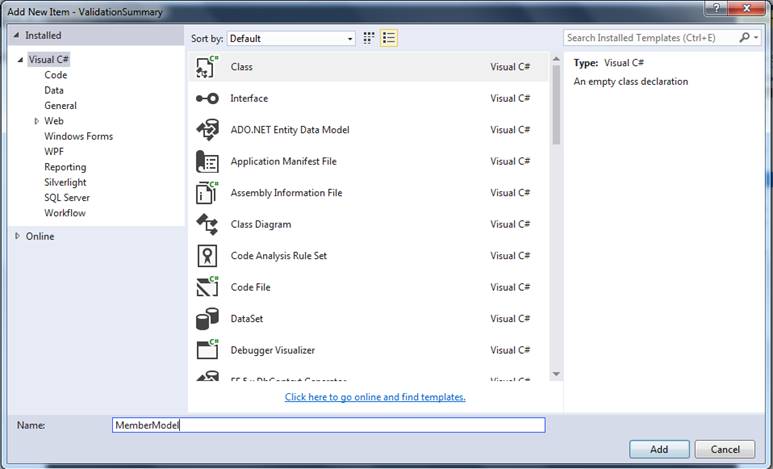Viewport: 773px width, 469px height.
Task: Collapse the Installed section
Action: (16, 36)
